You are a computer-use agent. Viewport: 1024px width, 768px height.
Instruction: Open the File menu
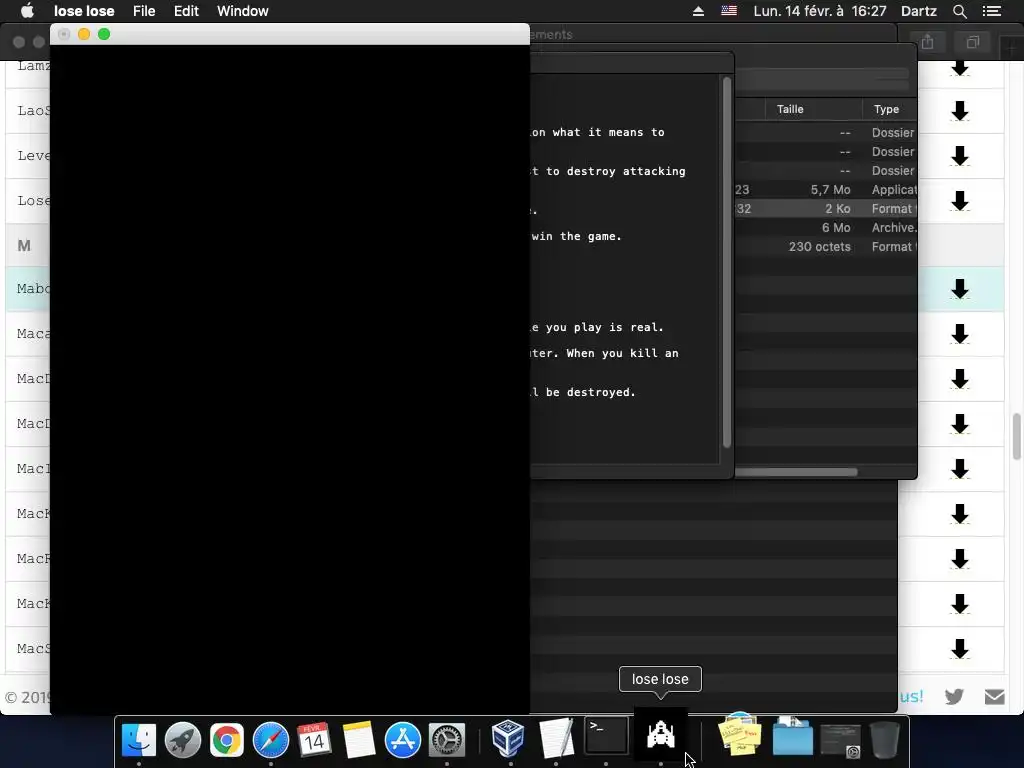coord(144,11)
